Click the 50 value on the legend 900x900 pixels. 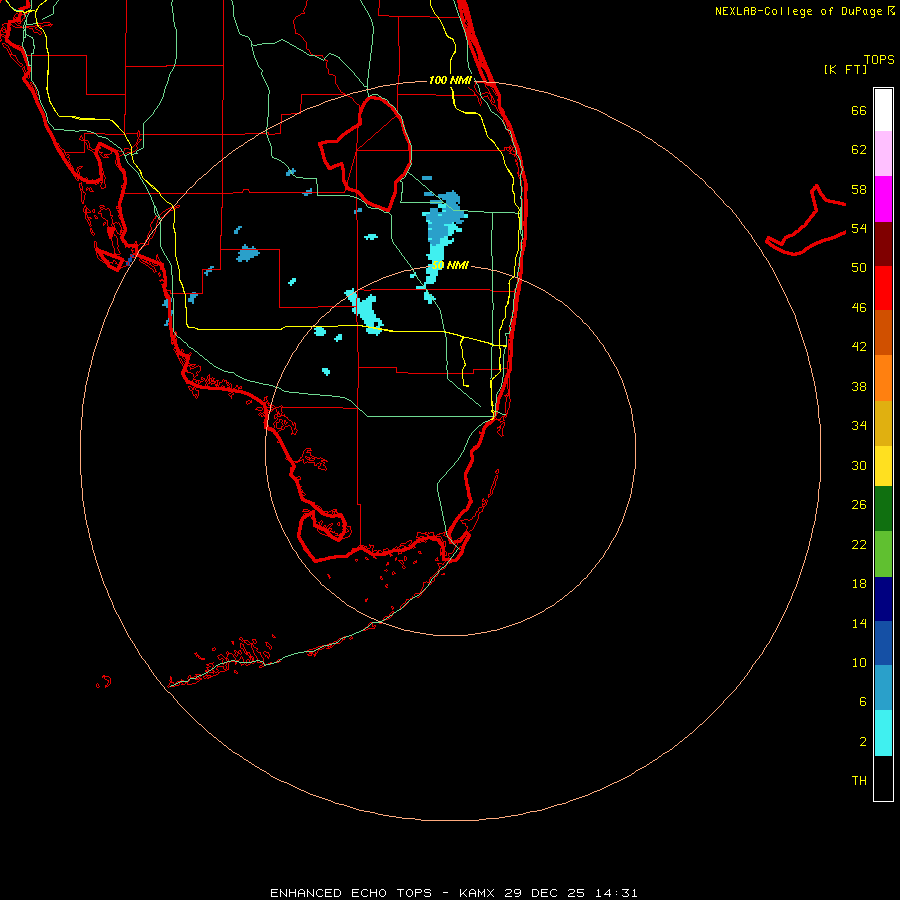coord(859,268)
